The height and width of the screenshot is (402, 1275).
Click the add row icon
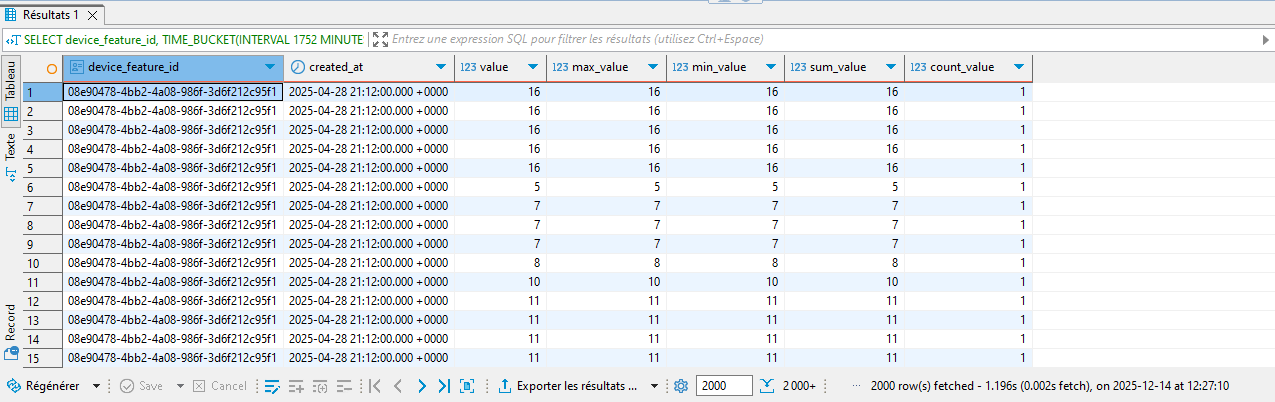pos(295,386)
